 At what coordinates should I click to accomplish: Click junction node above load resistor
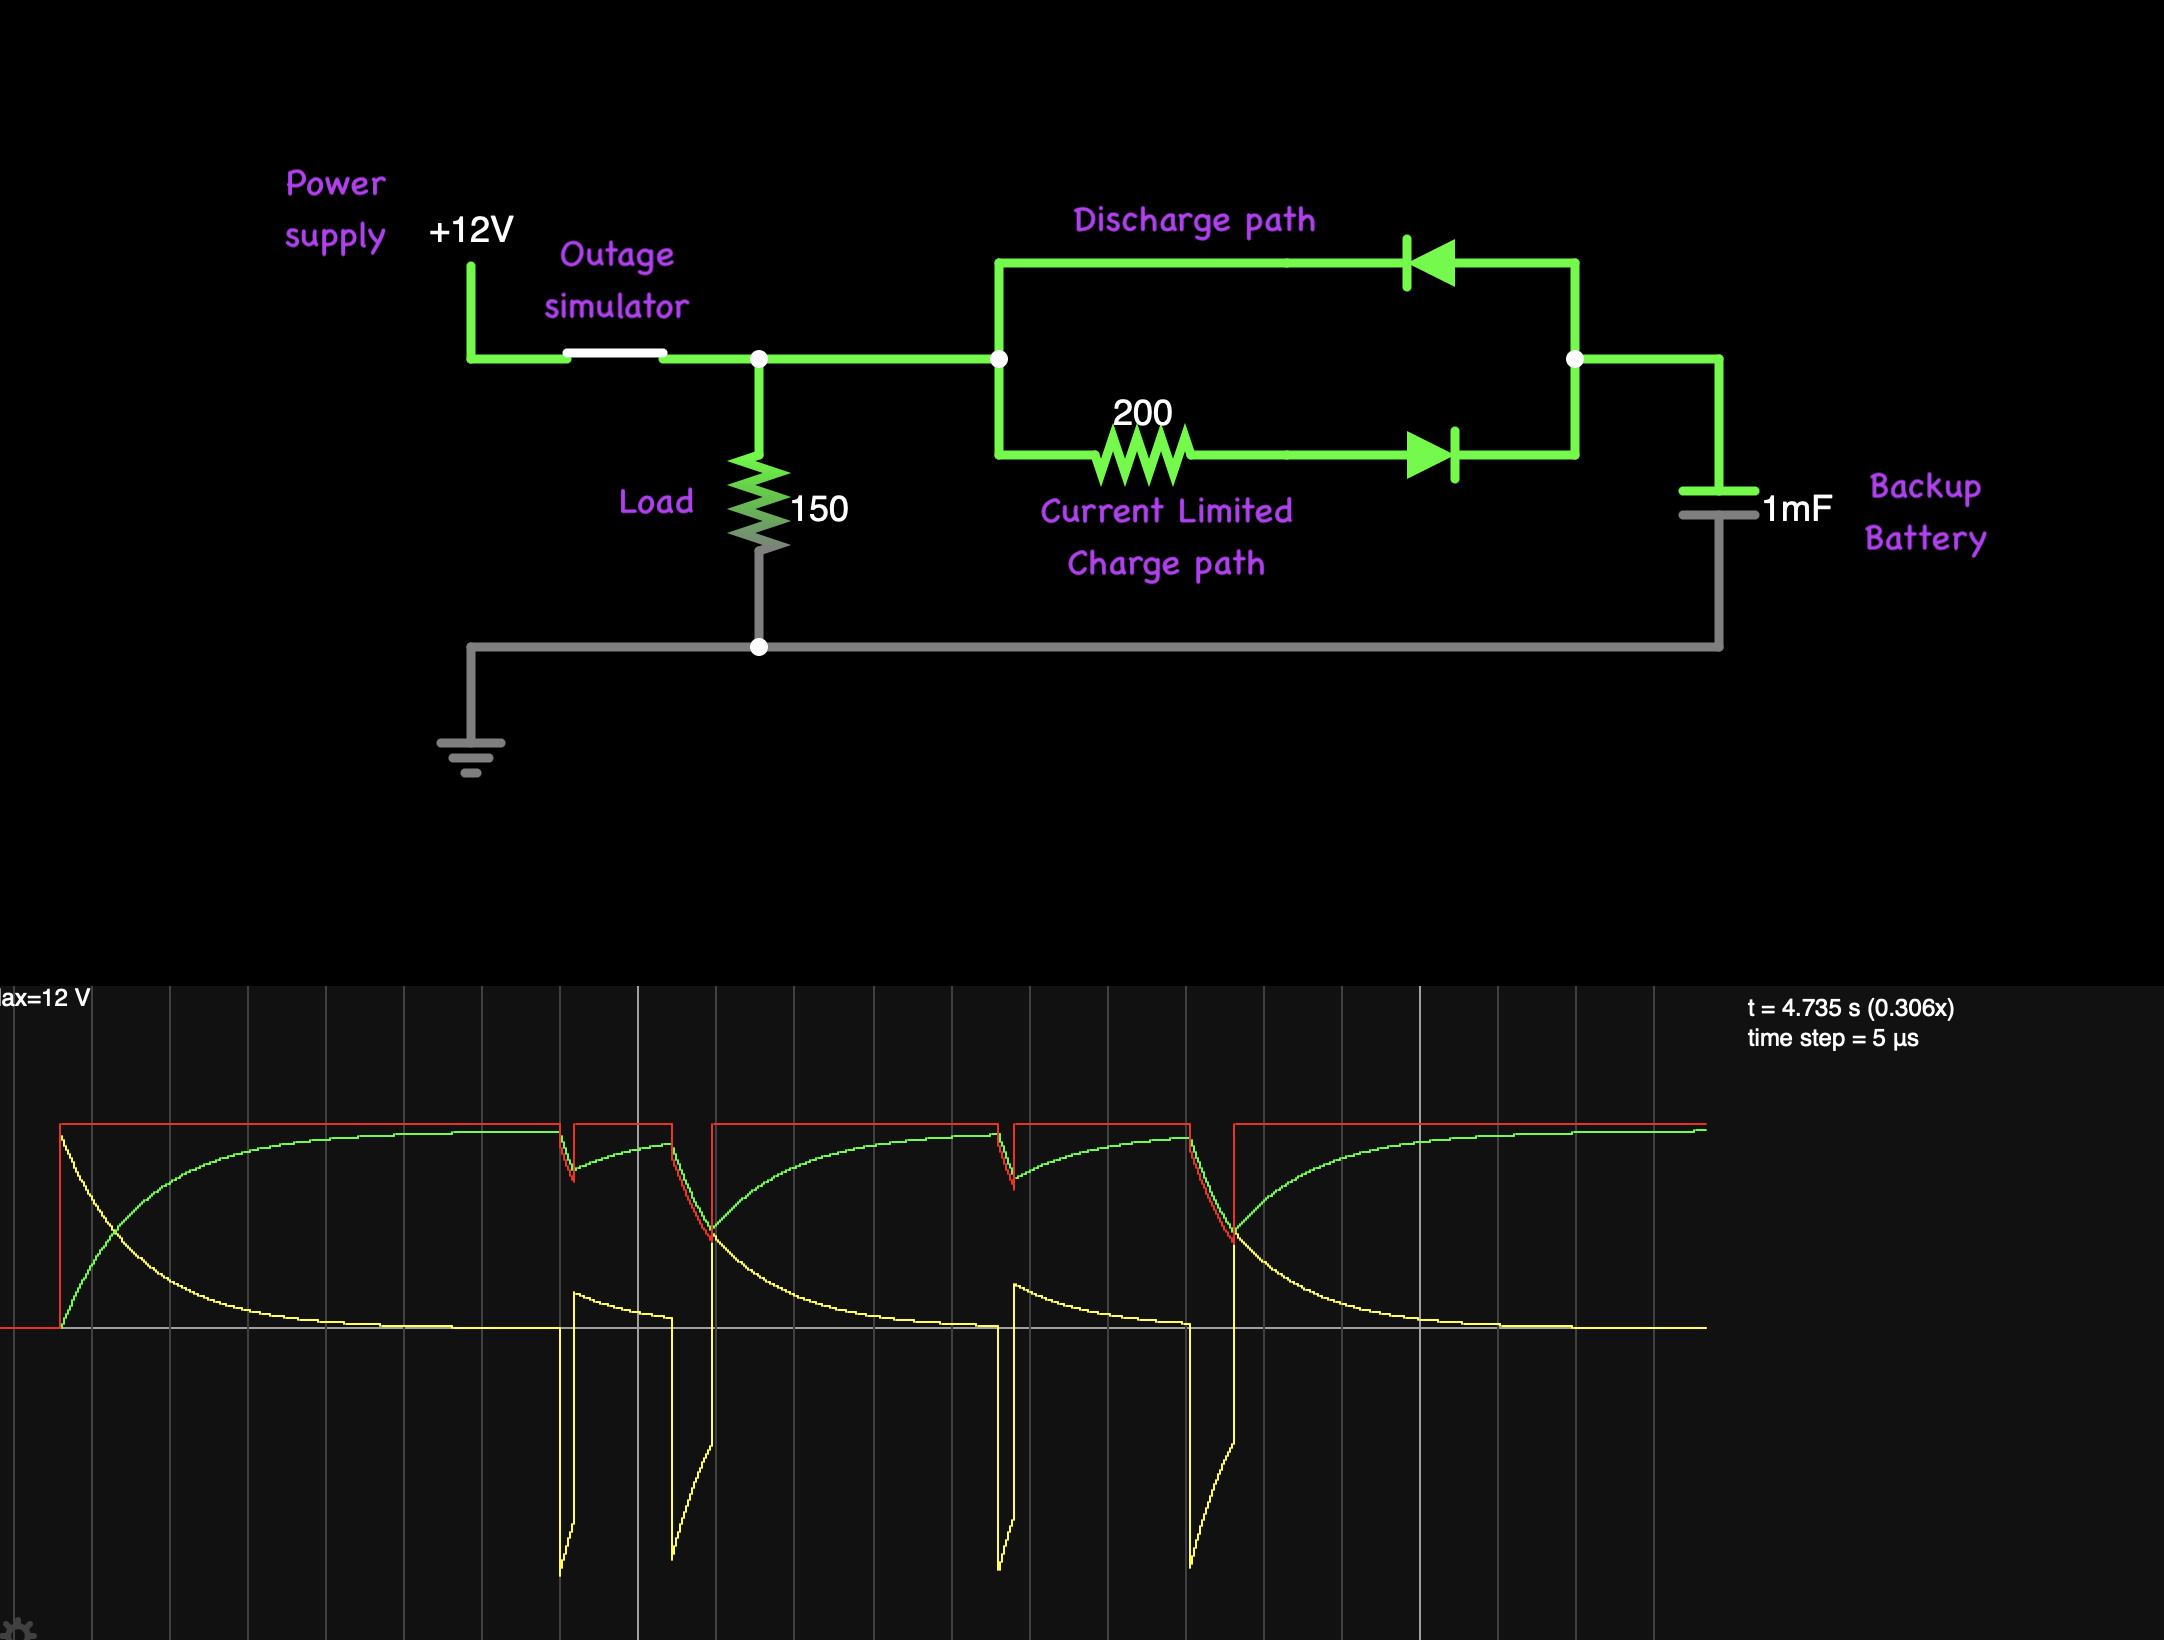[759, 359]
